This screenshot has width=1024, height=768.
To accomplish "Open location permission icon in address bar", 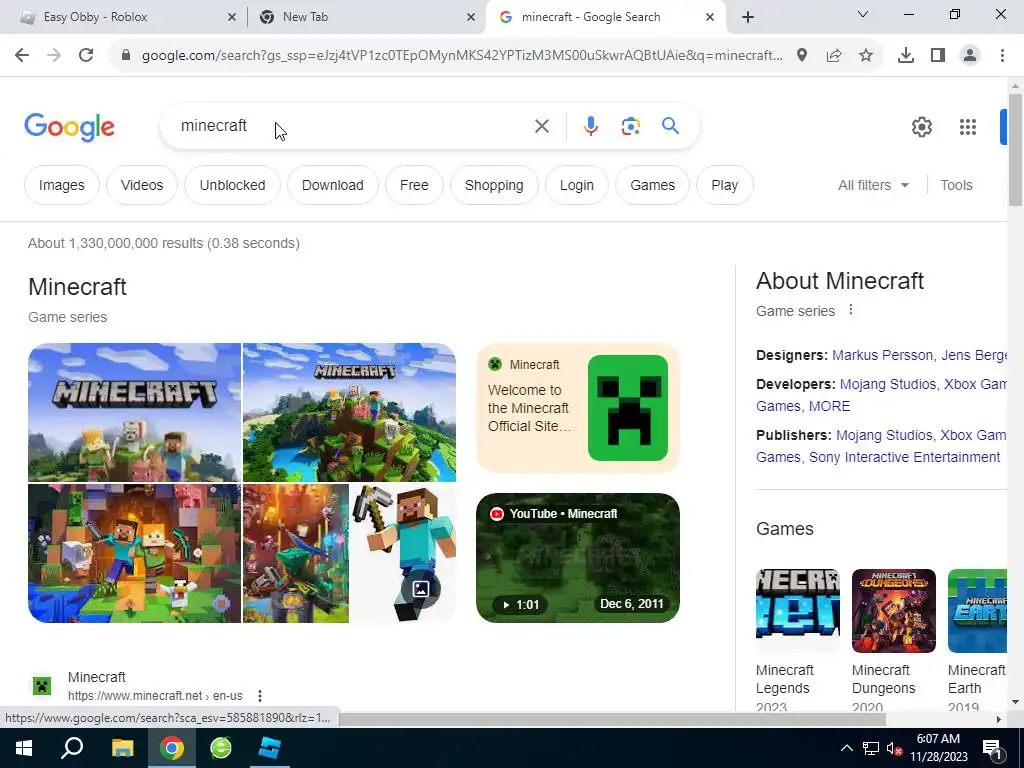I will (802, 56).
